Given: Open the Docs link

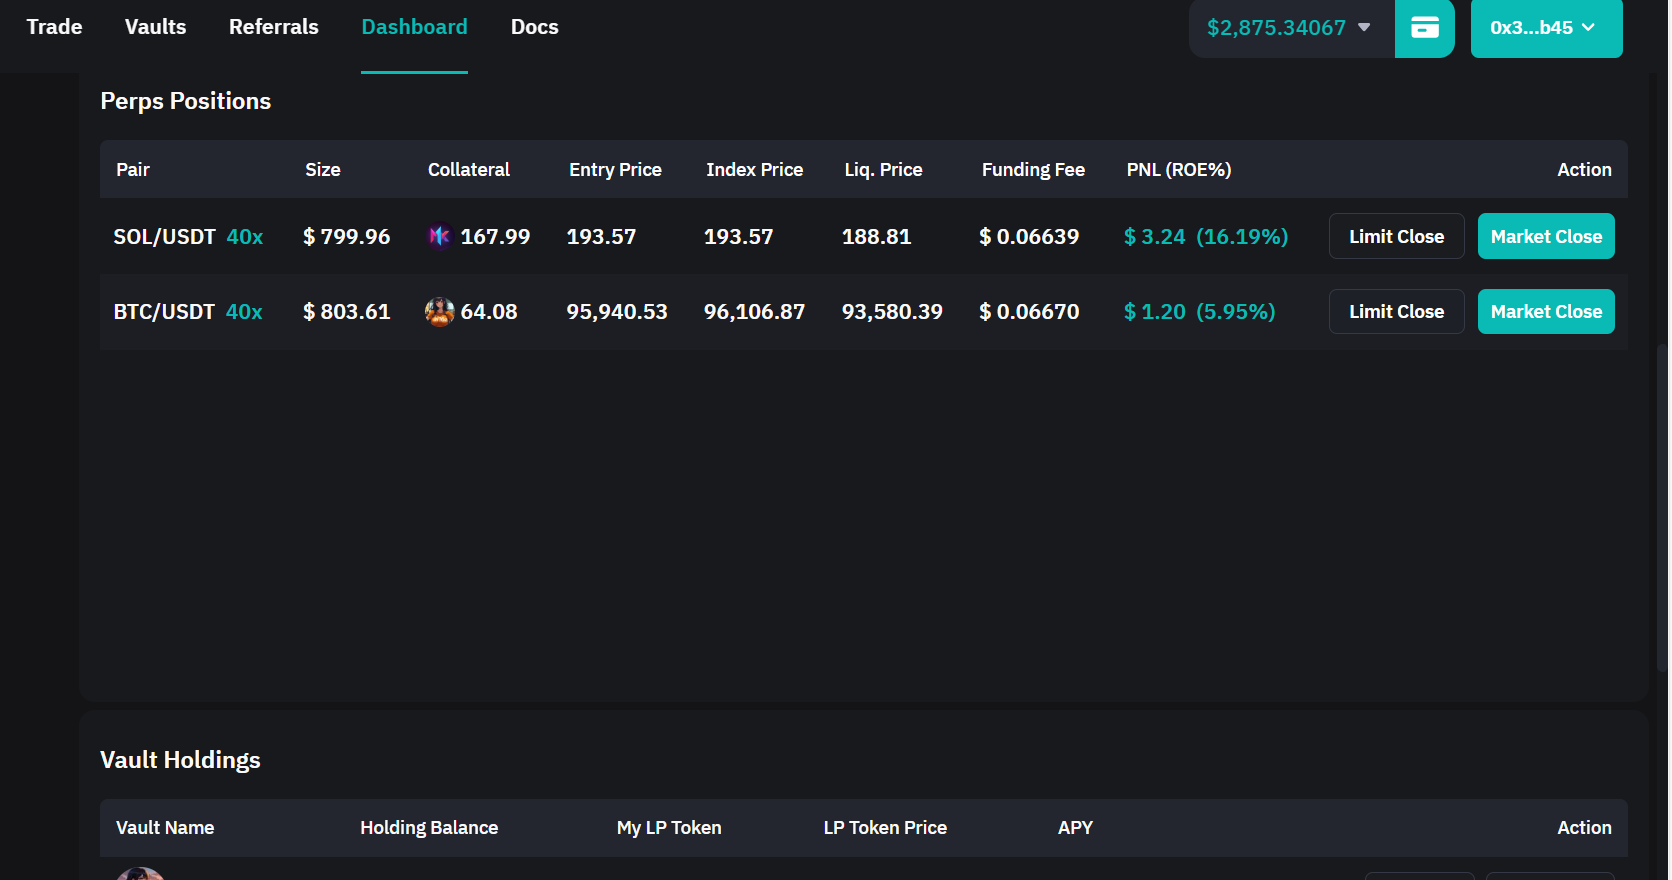Looking at the screenshot, I should click(x=534, y=27).
